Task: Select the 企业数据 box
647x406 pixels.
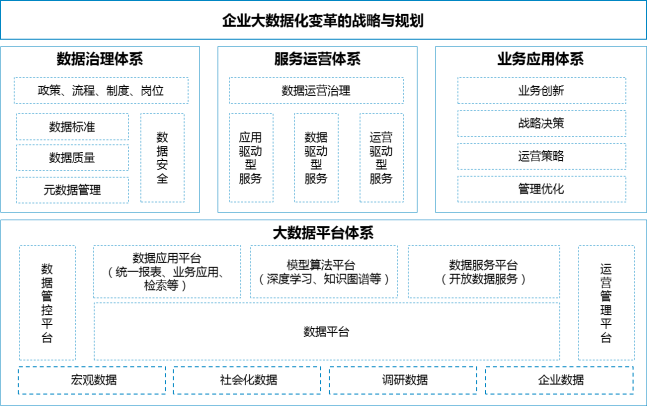Action: pyautogui.click(x=560, y=380)
